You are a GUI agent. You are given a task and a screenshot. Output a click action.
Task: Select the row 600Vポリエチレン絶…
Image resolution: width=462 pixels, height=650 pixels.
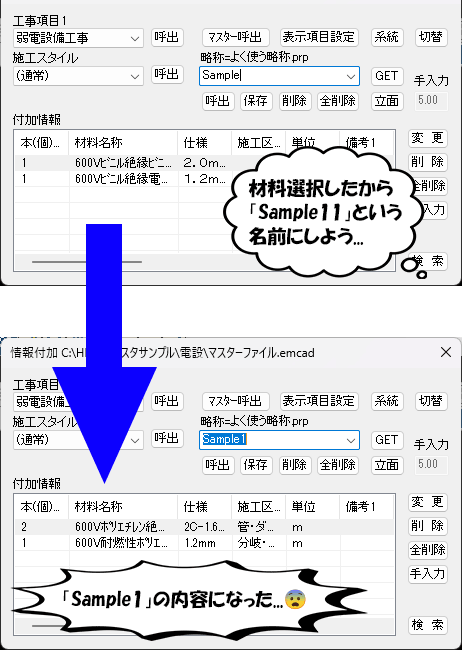pos(204,527)
